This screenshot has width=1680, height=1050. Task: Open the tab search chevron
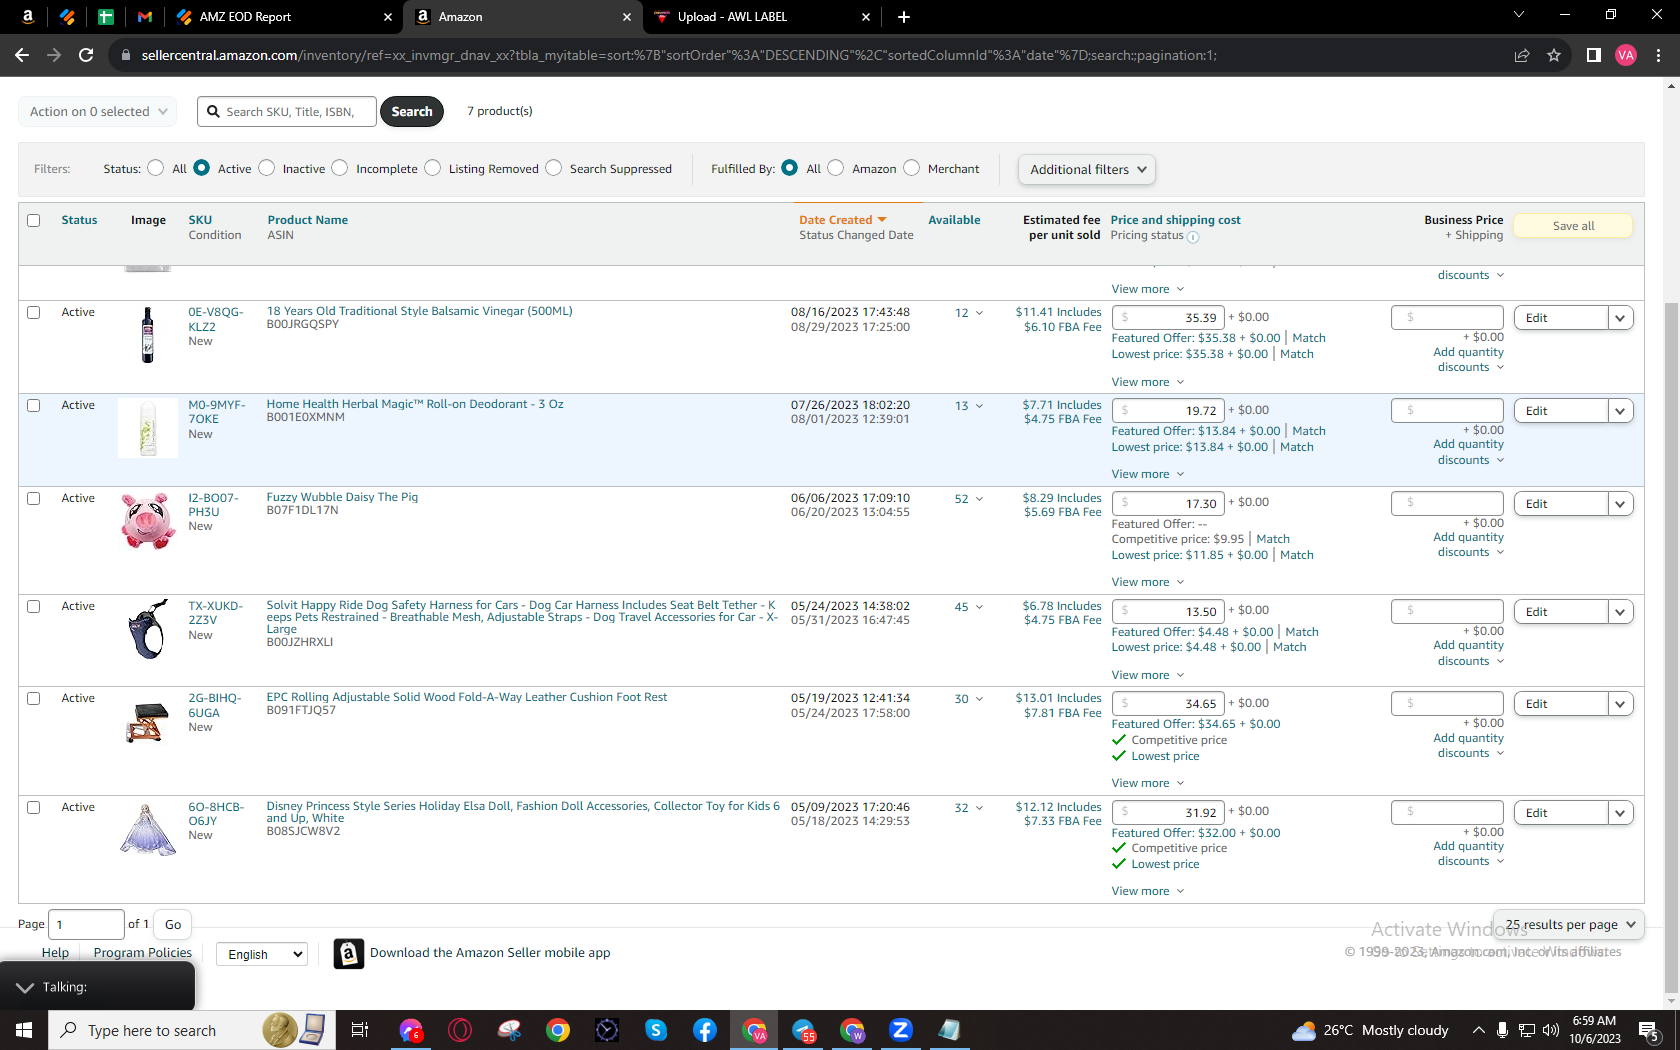click(x=1519, y=15)
